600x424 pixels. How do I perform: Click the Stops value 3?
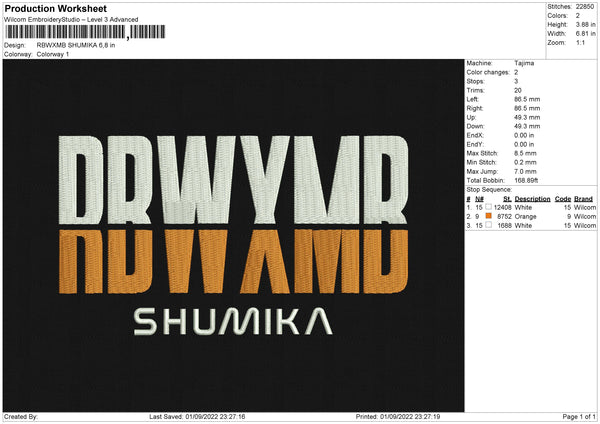[516, 81]
